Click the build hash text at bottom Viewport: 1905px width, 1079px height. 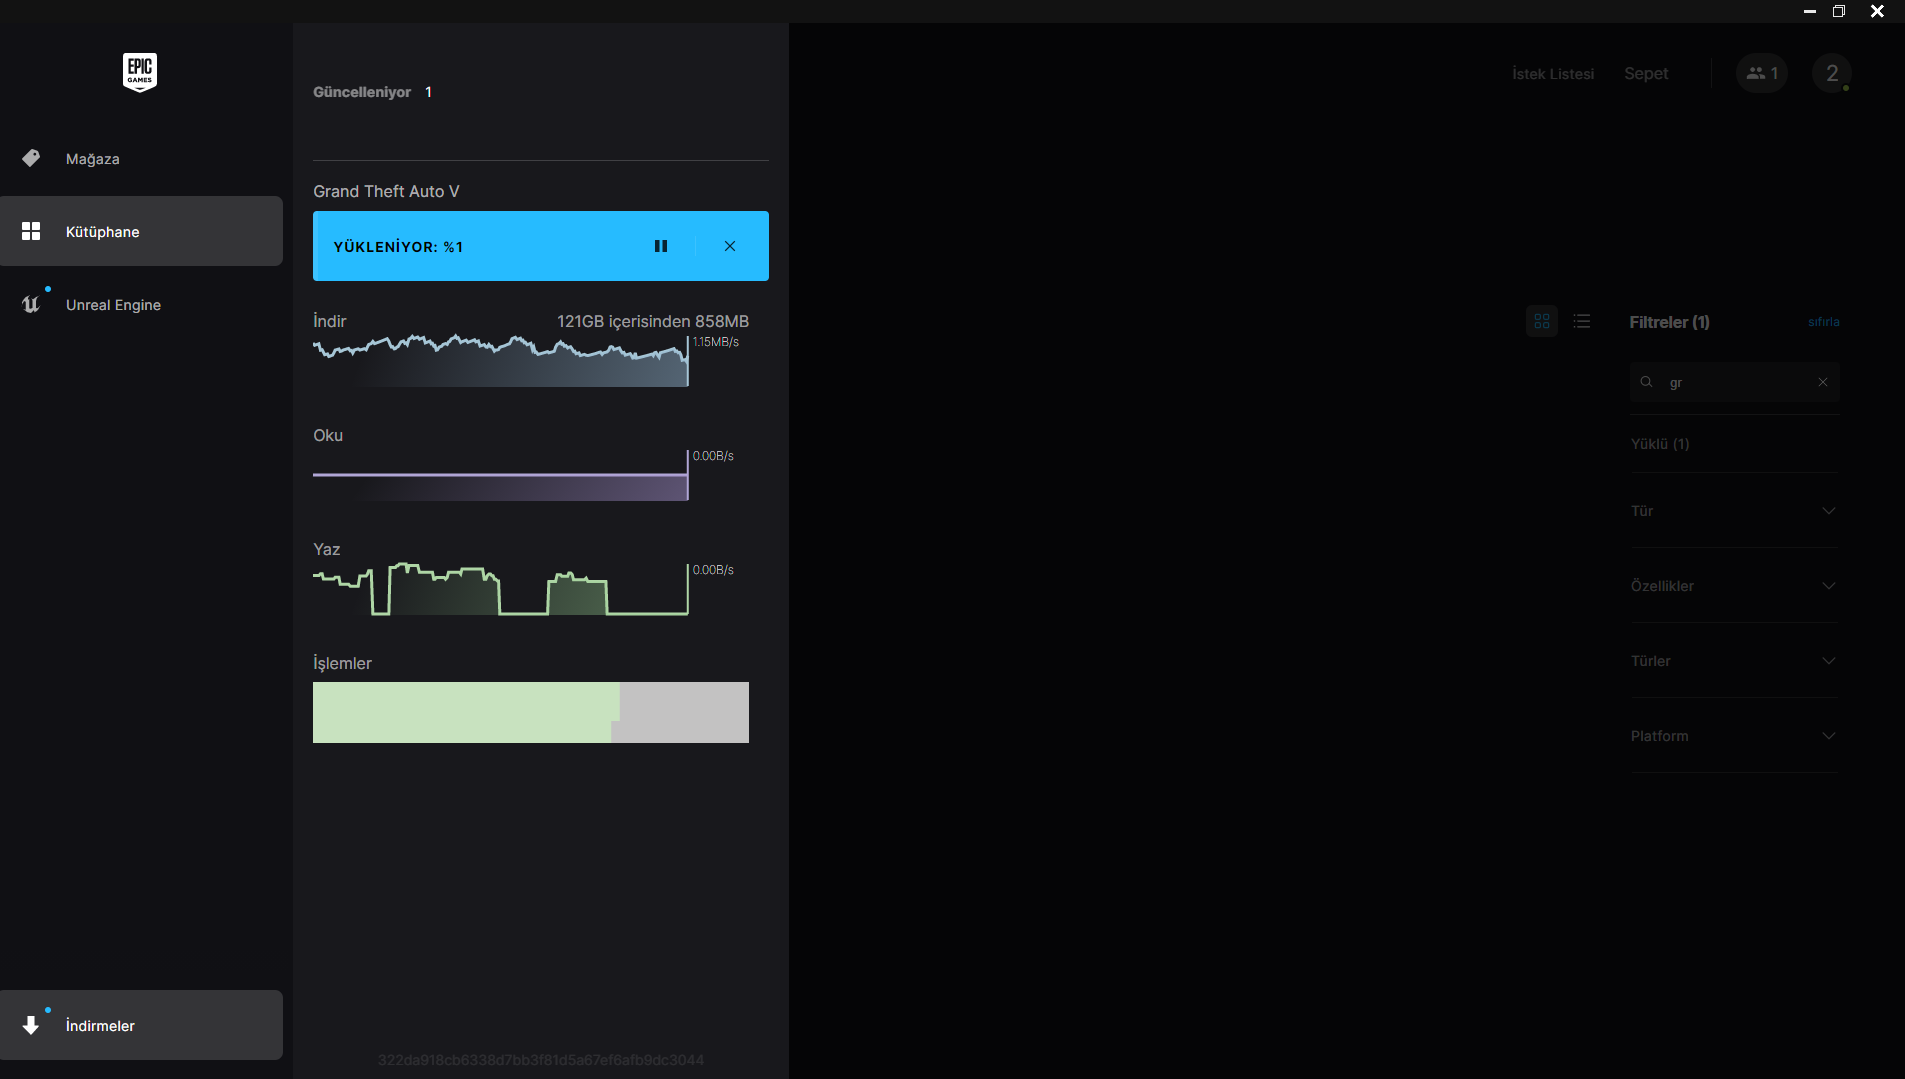pyautogui.click(x=541, y=1060)
